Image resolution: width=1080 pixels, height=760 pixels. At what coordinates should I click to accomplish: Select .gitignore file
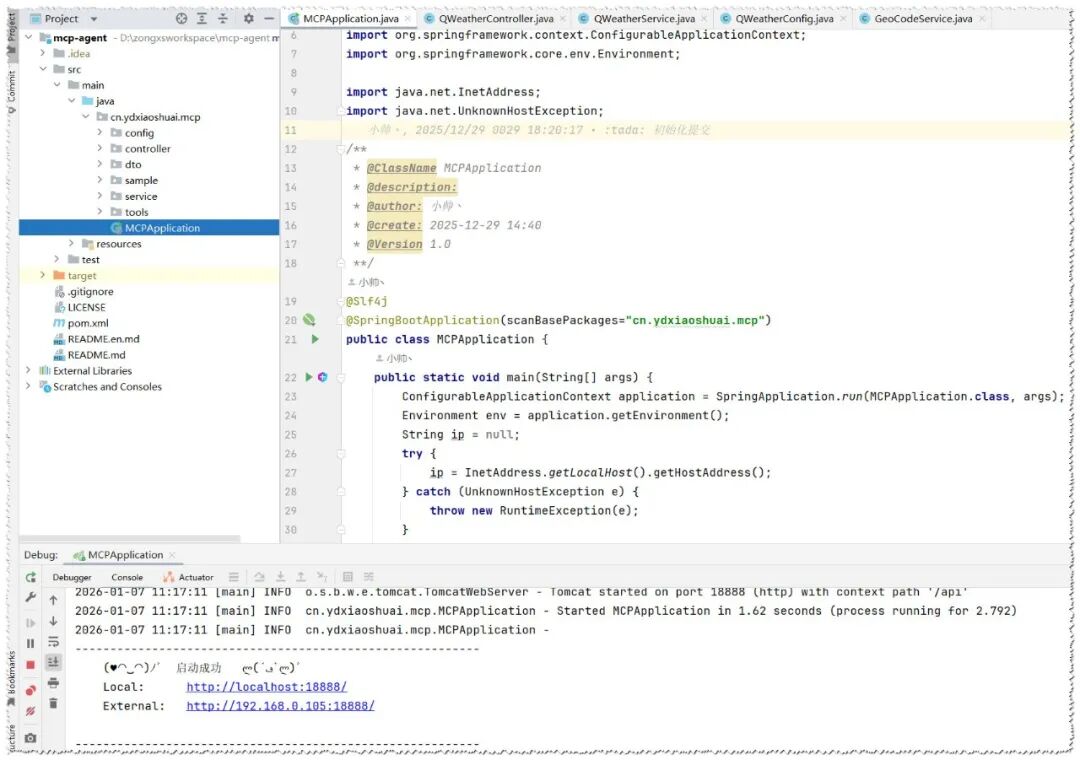(90, 291)
